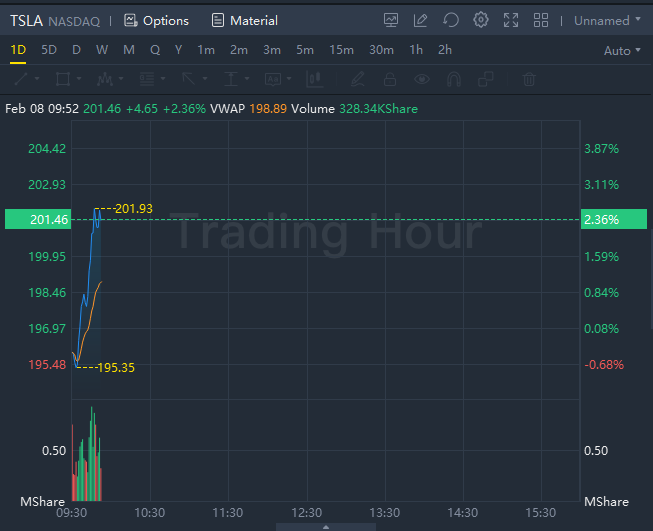653x531 pixels.
Task: Select the 1m interval tab
Action: pos(206,50)
